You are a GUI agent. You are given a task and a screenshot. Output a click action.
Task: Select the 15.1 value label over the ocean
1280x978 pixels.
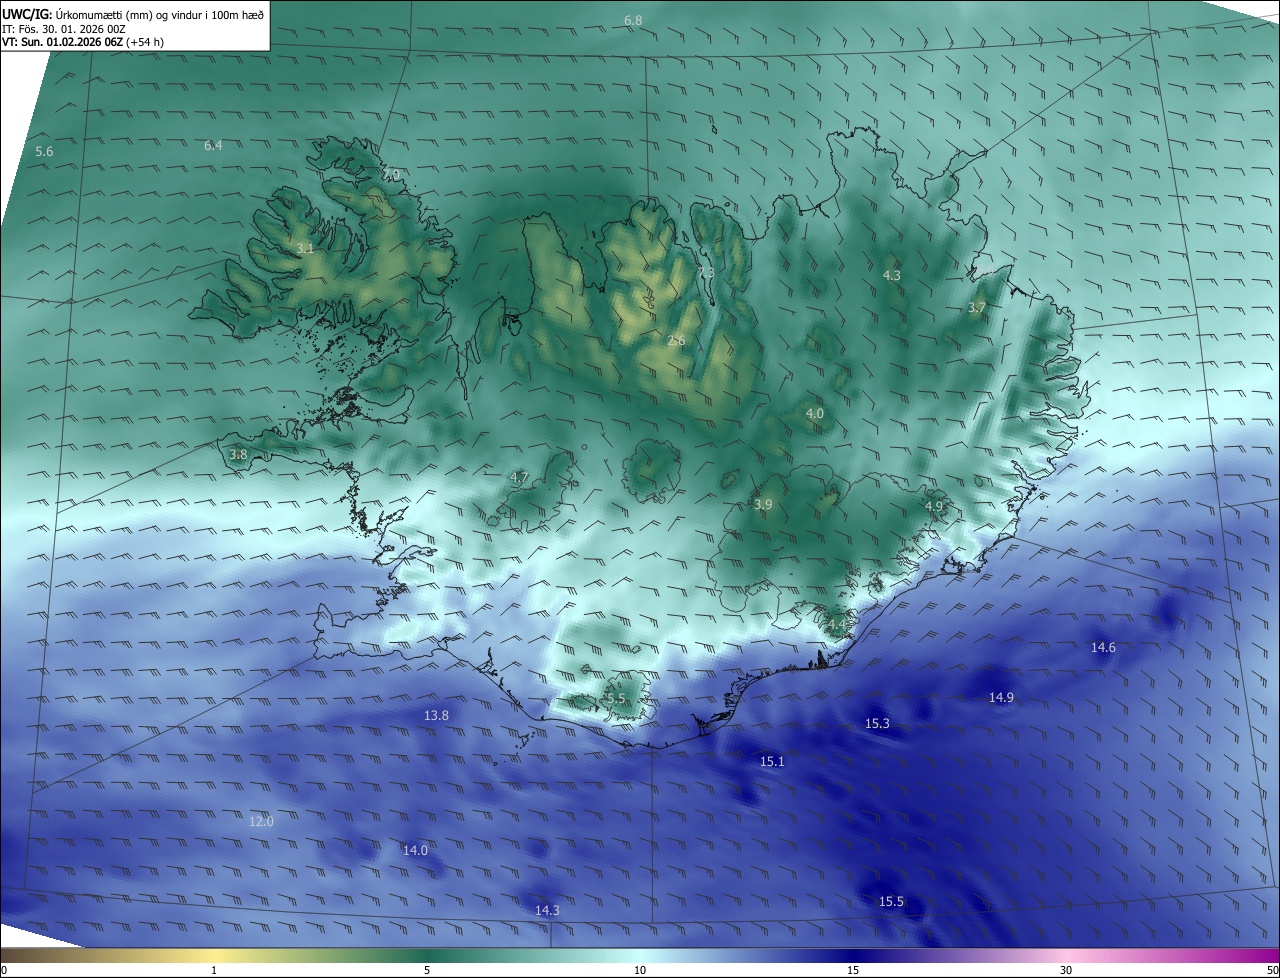(772, 761)
